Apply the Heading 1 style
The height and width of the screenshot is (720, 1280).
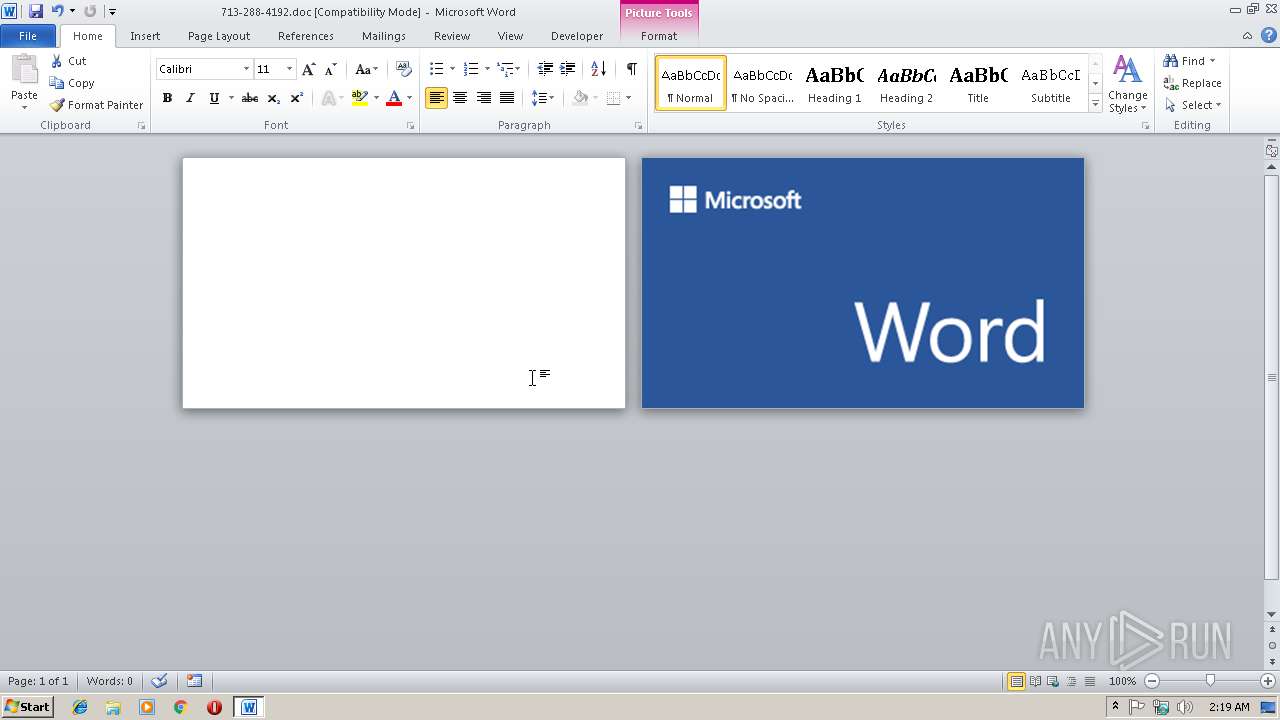[x=834, y=84]
